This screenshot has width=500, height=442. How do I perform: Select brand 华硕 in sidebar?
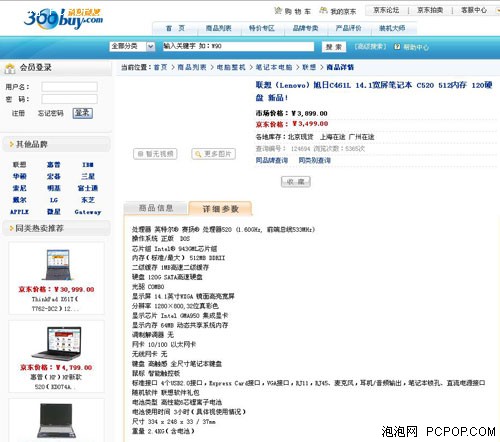(x=19, y=176)
